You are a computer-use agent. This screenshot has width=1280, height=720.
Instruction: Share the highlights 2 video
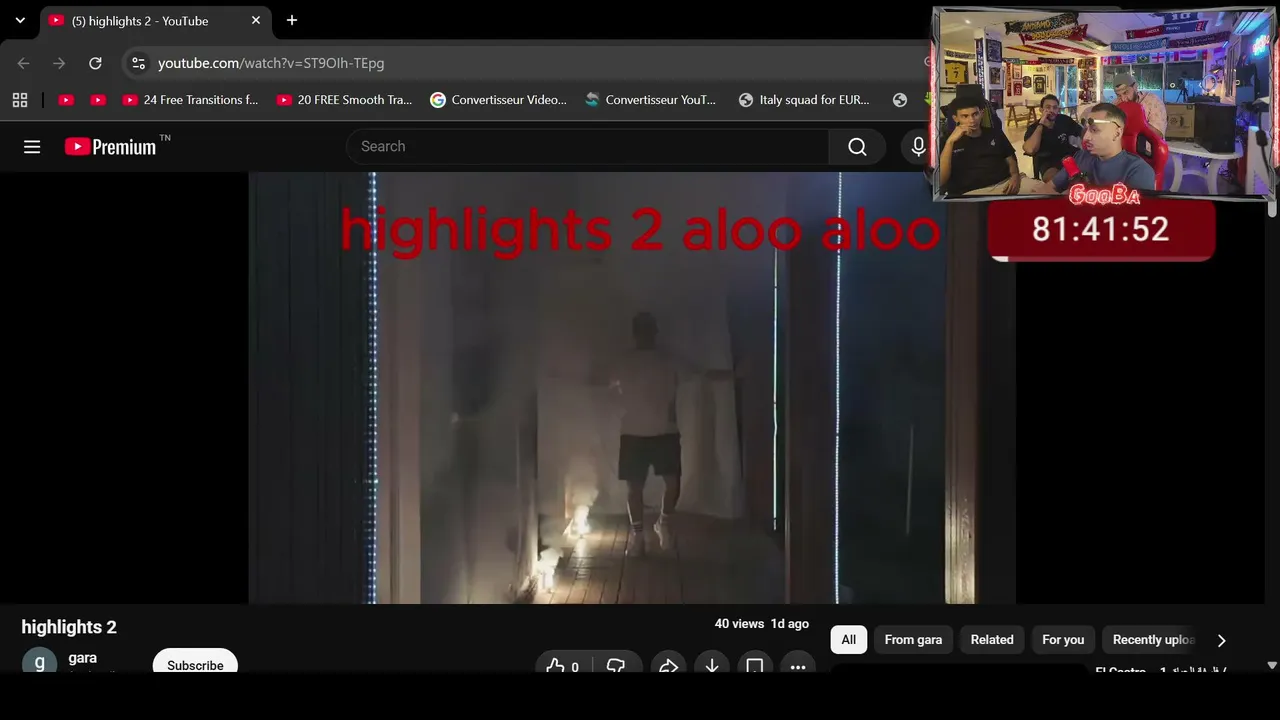668,666
